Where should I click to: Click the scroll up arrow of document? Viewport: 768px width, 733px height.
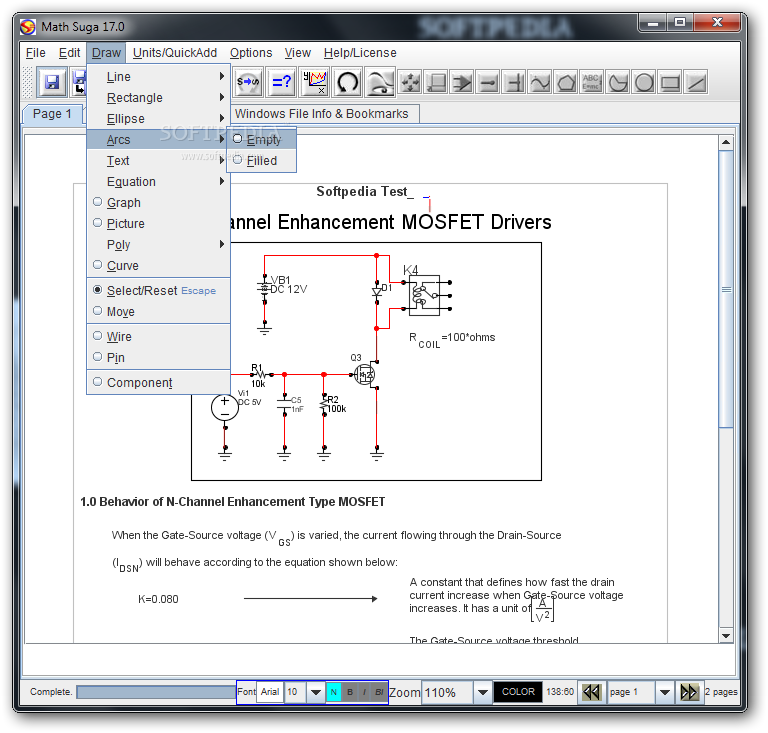(x=726, y=142)
